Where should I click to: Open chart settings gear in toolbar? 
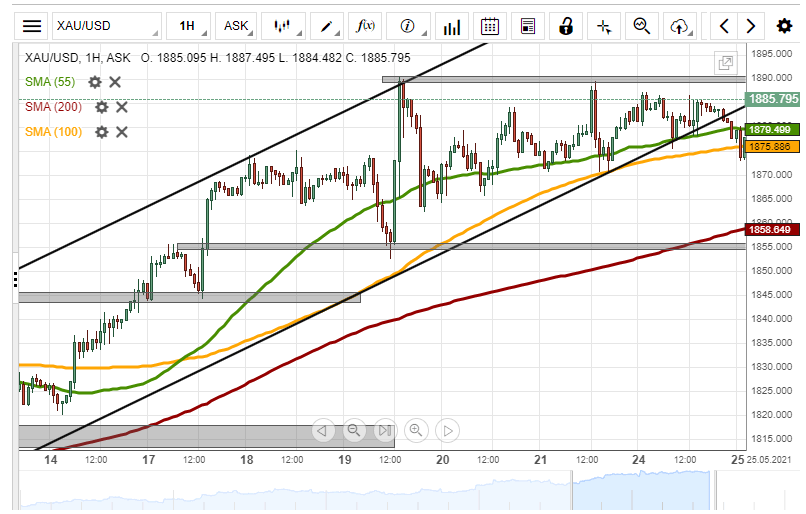point(784,26)
